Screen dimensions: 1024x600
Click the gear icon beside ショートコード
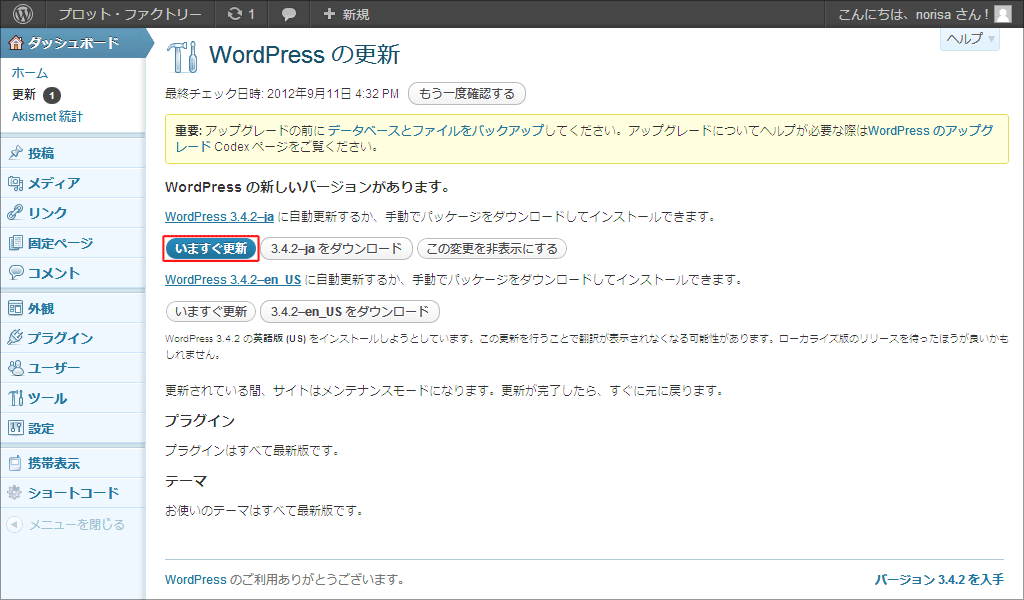(x=14, y=493)
